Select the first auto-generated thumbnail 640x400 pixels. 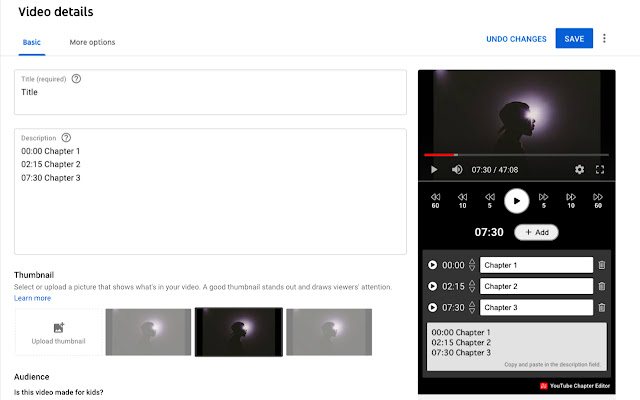(148, 332)
